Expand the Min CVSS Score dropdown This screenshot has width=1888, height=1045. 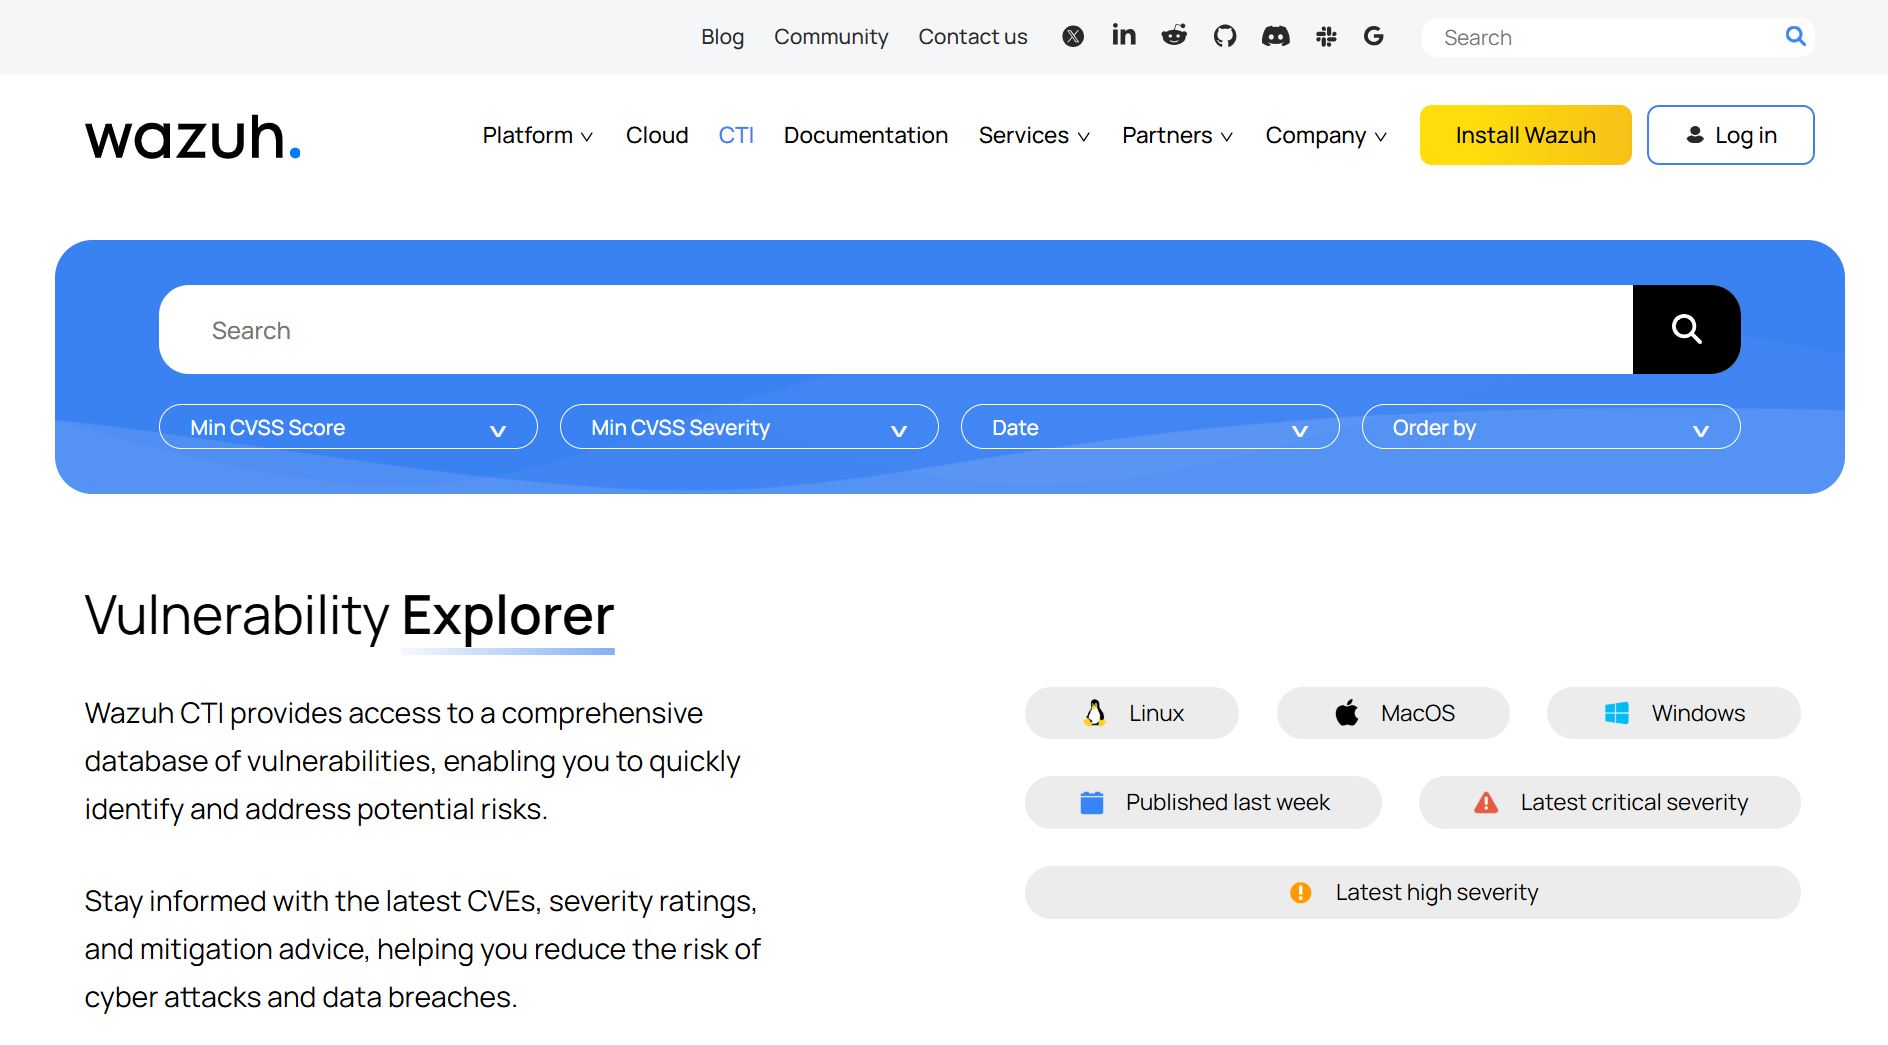pyautogui.click(x=348, y=427)
